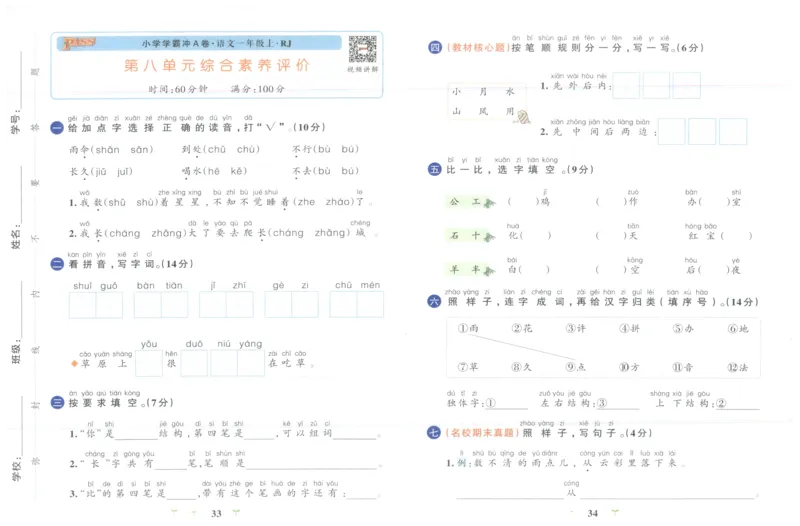This screenshot has width=800, height=526.
Task: Click the page number 34
Action: [x=592, y=513]
